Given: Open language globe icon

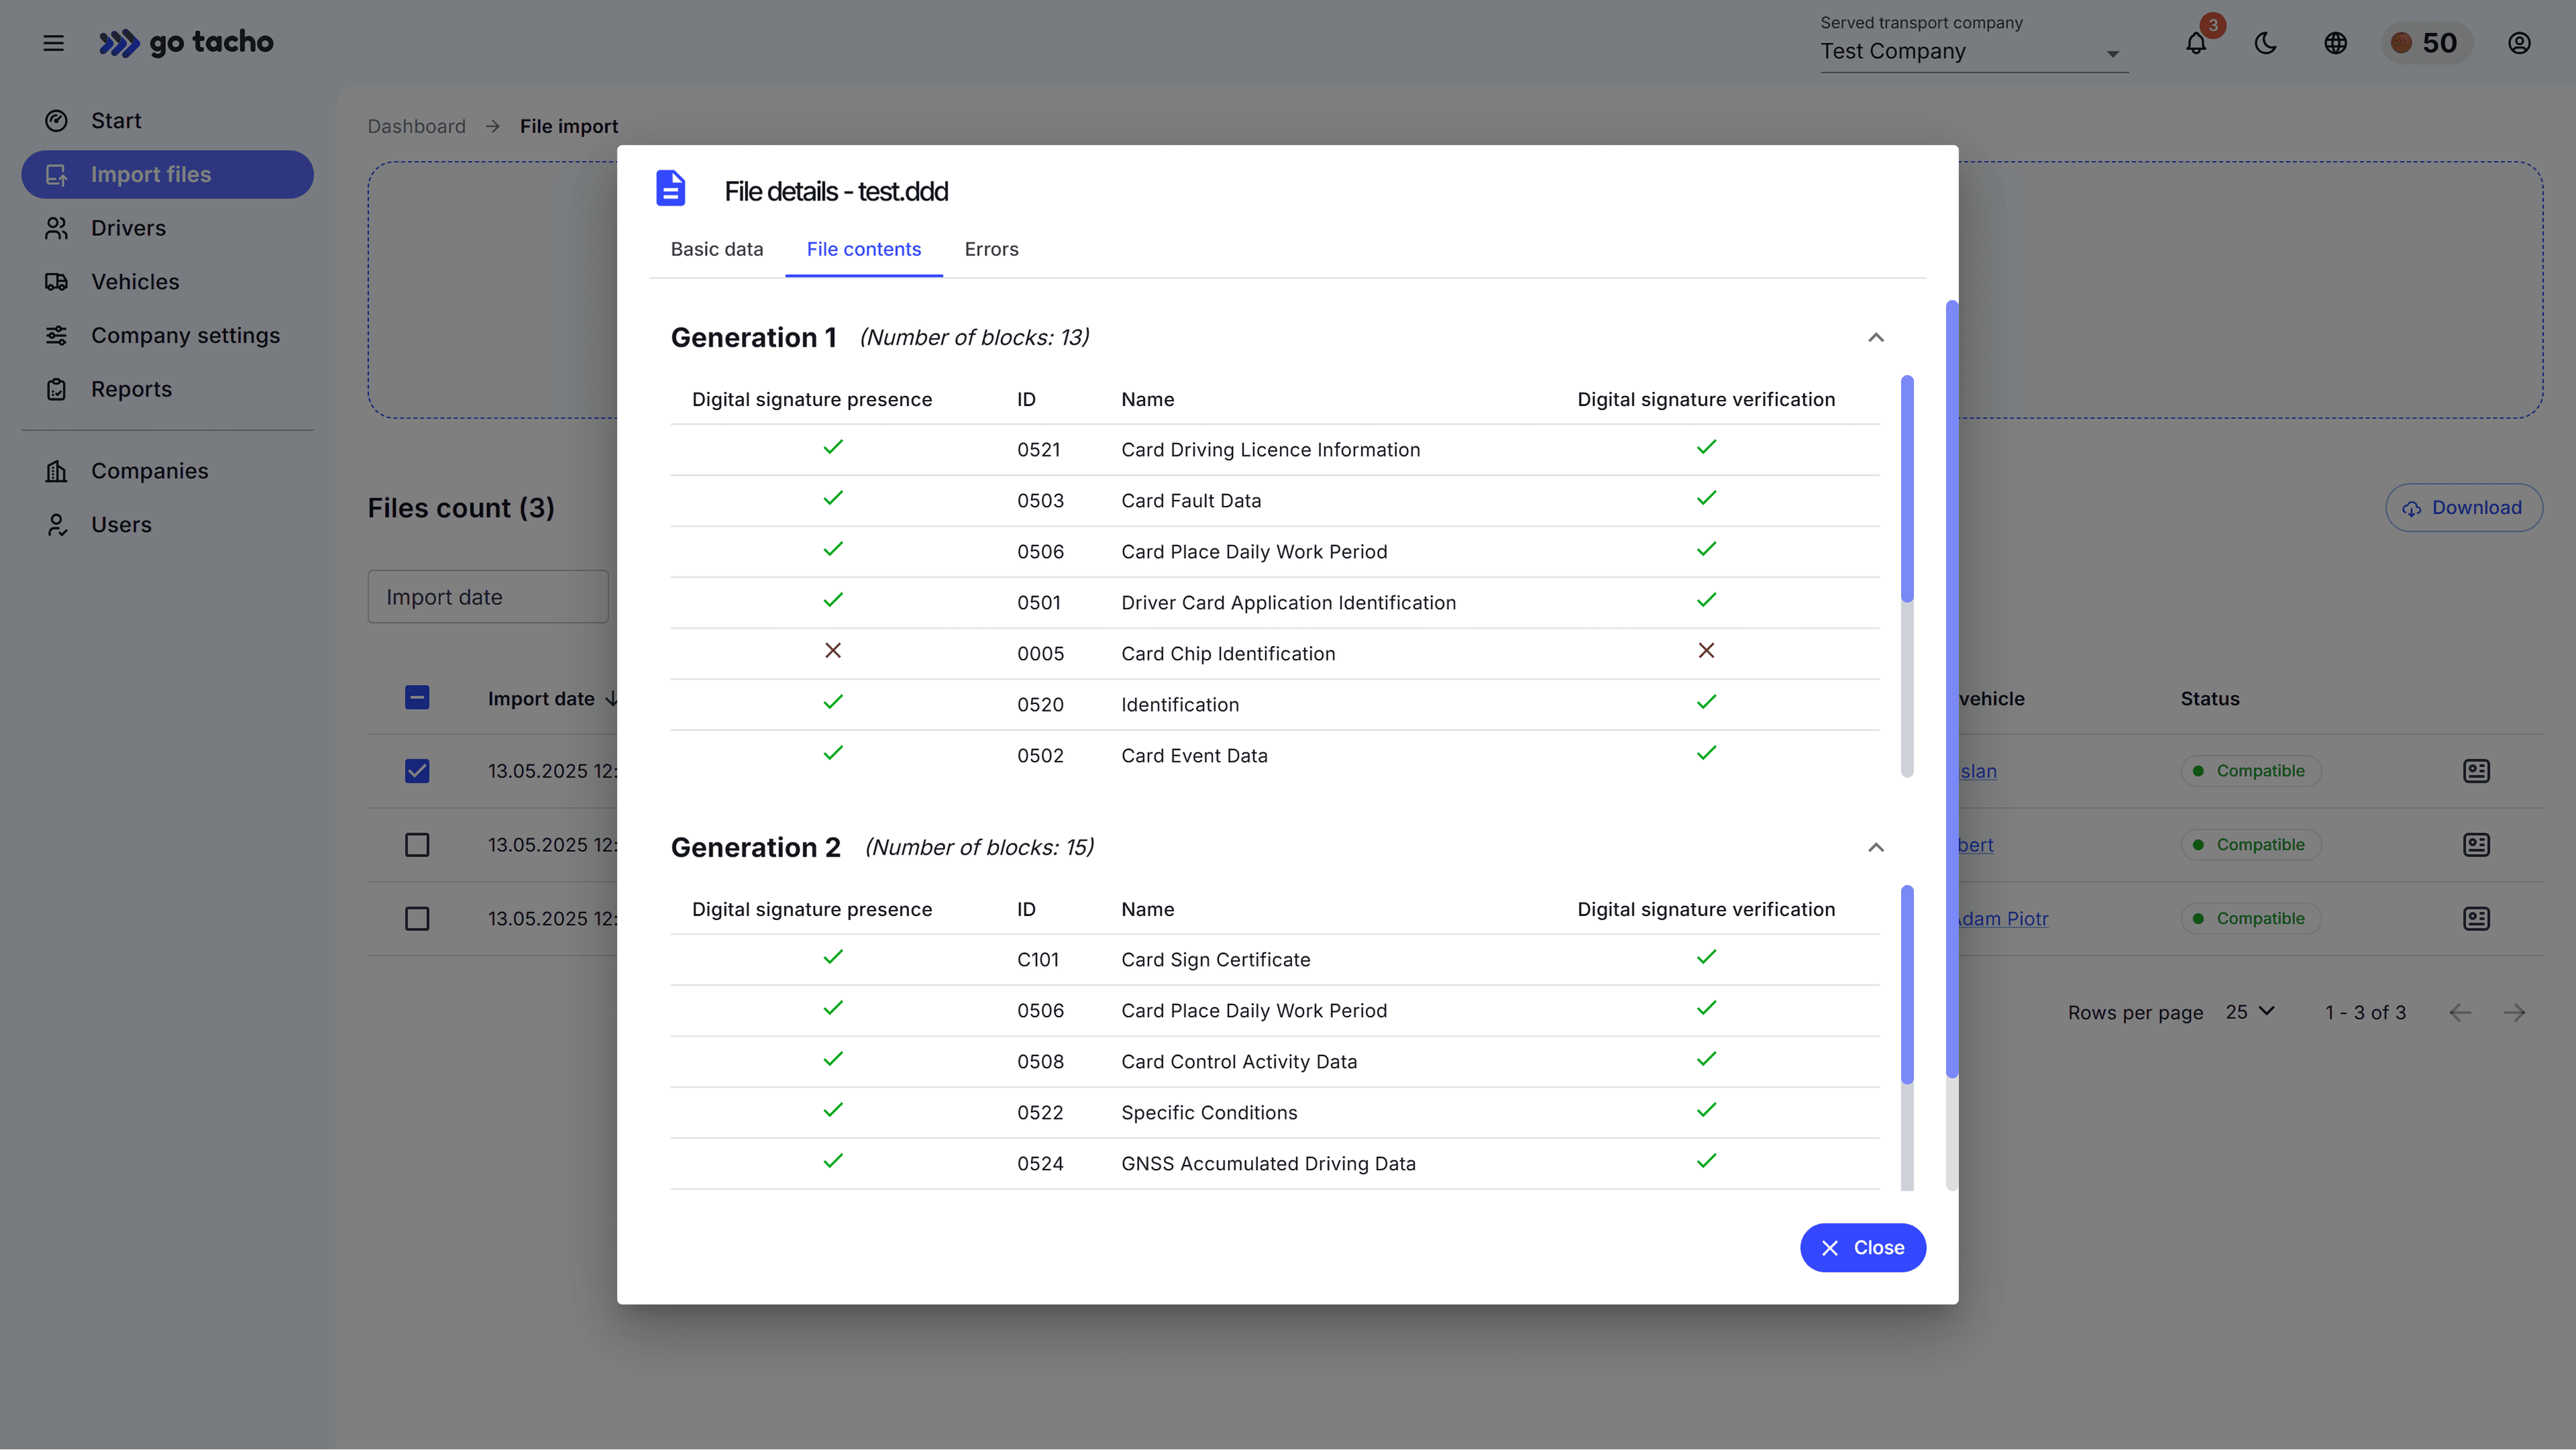Looking at the screenshot, I should [x=2336, y=43].
